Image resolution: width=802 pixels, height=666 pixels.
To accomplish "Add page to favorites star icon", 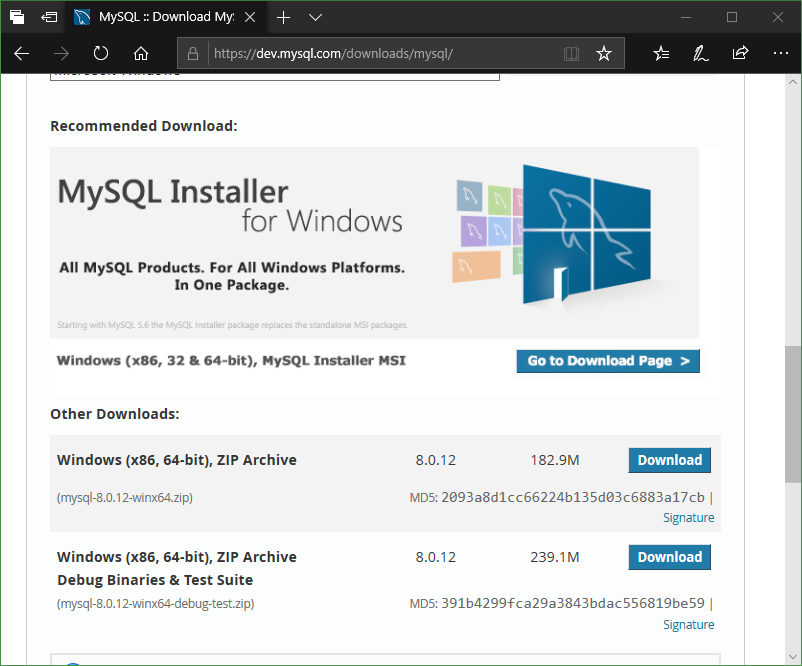I will [604, 53].
